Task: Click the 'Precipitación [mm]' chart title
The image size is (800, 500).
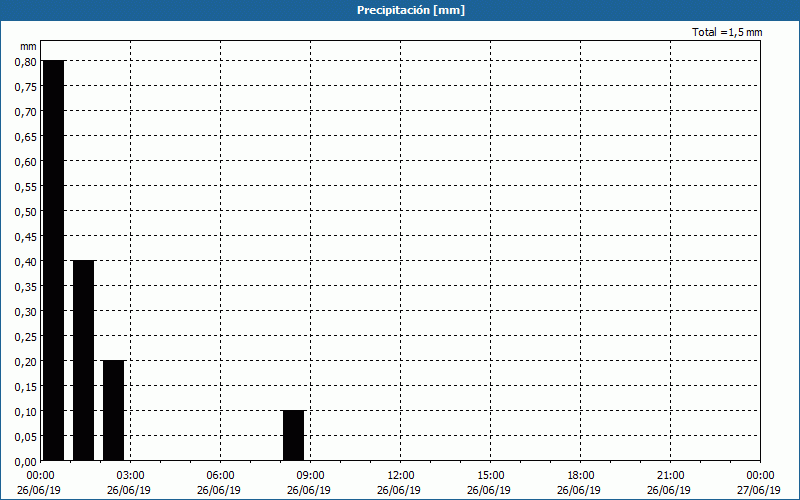Action: [411, 10]
